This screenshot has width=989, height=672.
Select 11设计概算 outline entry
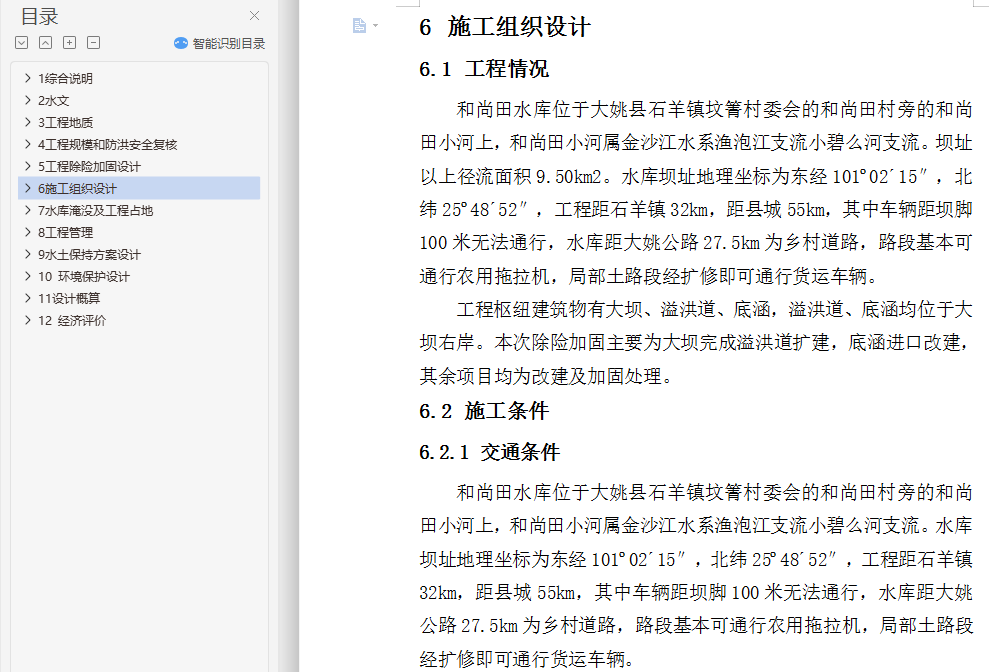pyautogui.click(x=69, y=298)
